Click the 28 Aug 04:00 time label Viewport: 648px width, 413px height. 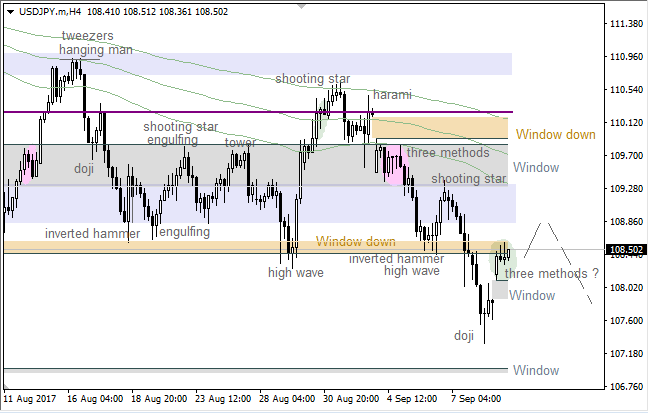pyautogui.click(x=290, y=398)
